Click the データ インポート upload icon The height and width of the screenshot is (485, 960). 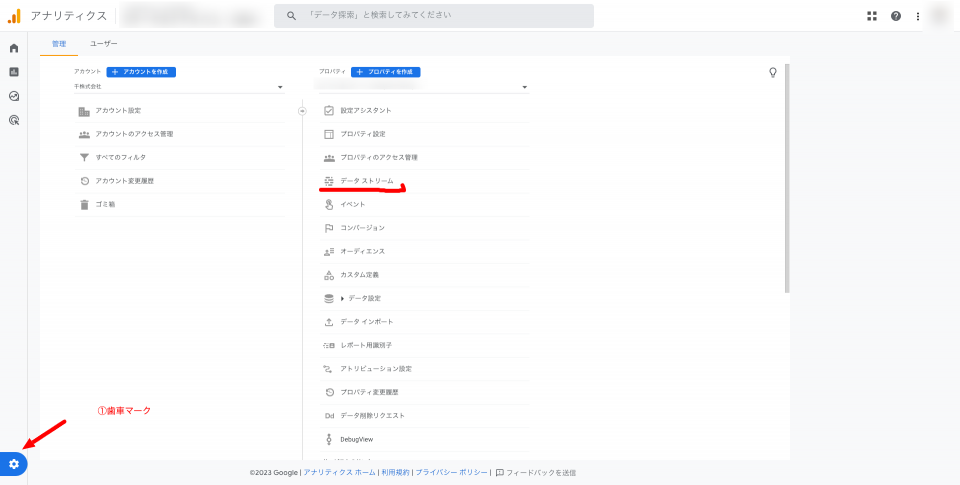(x=329, y=322)
